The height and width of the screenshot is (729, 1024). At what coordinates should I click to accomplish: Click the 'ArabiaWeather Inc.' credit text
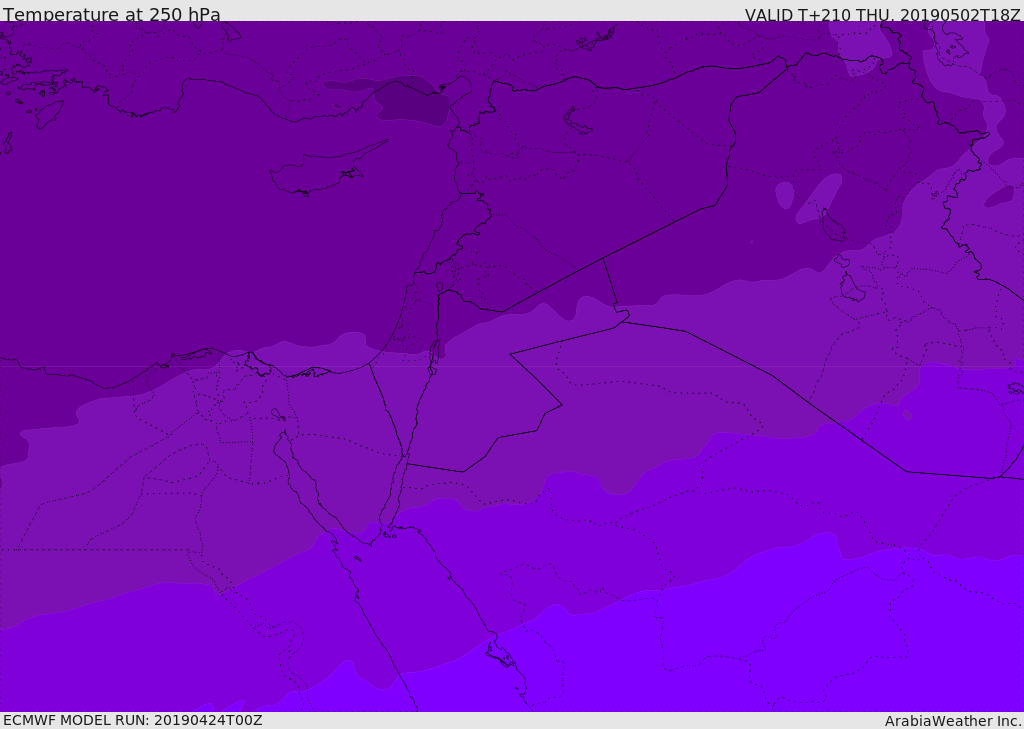(953, 721)
